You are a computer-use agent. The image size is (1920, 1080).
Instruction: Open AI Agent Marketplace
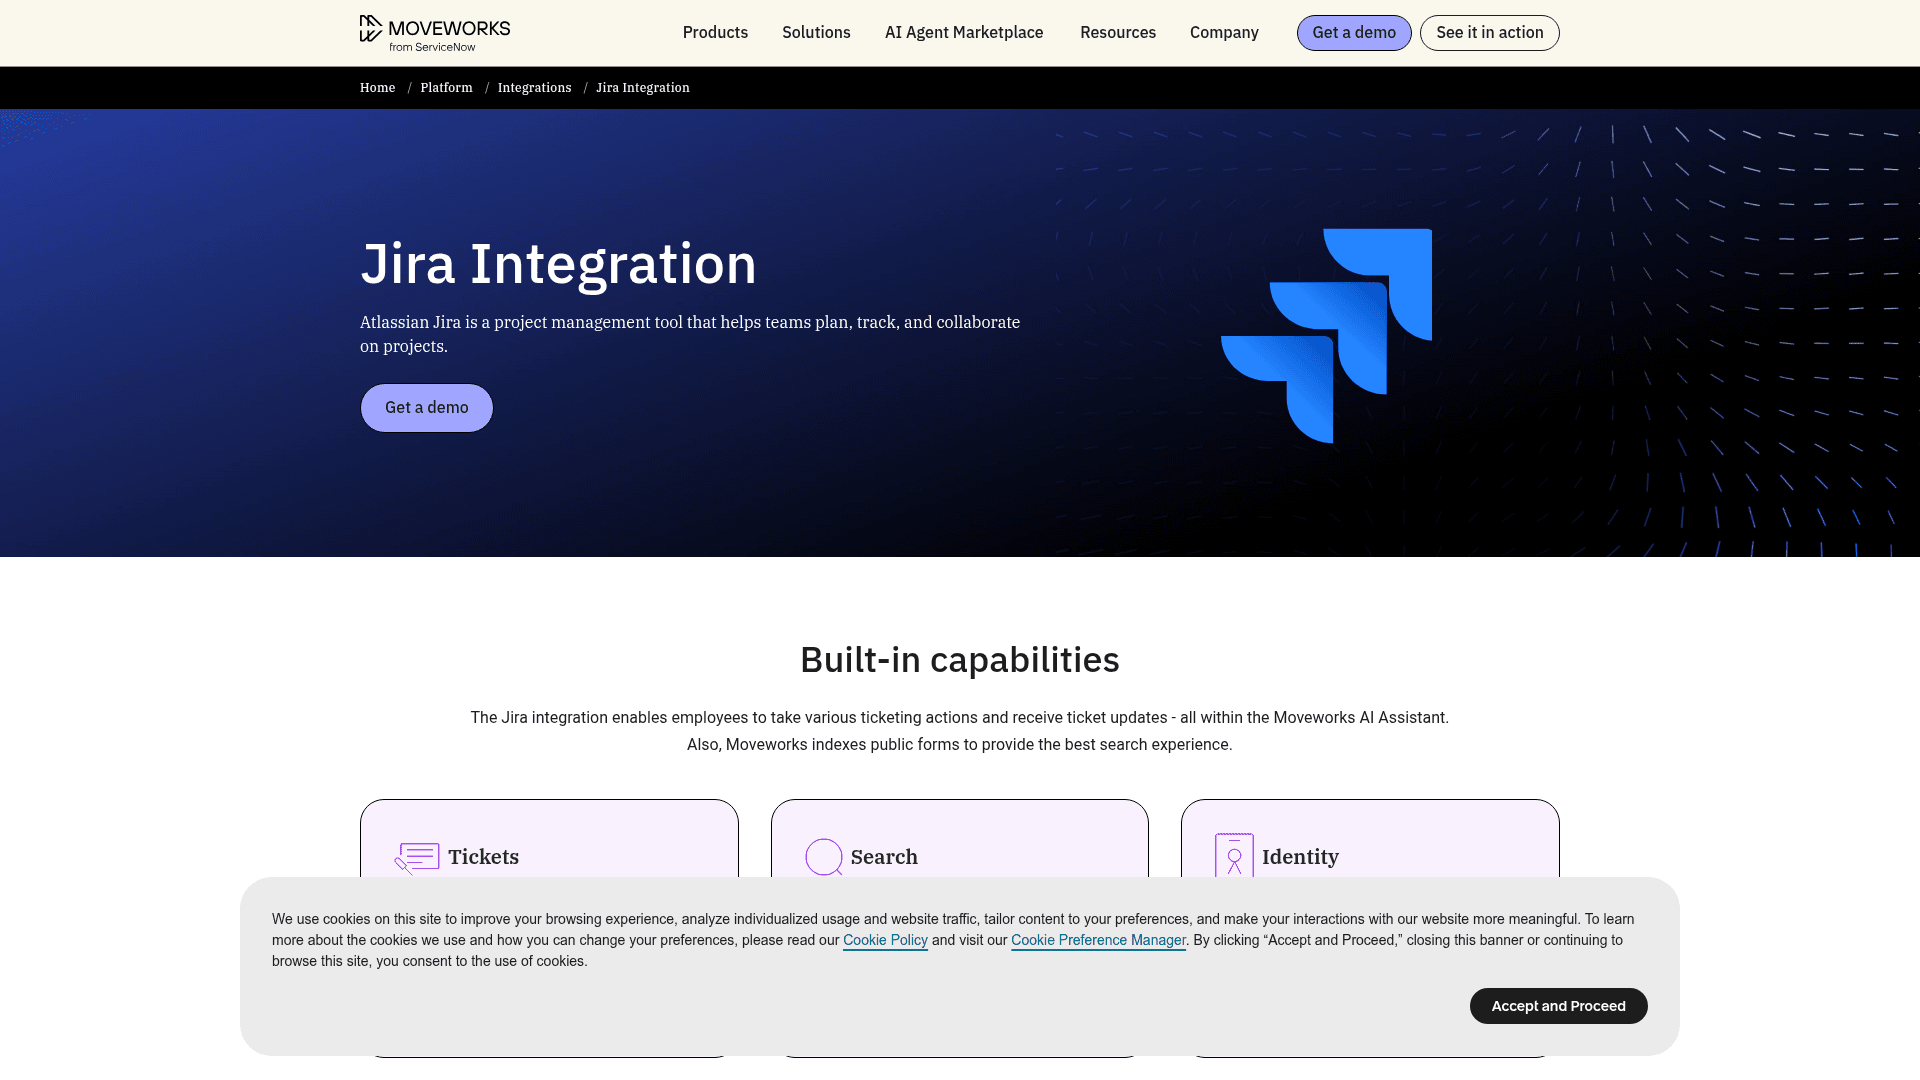964,33
